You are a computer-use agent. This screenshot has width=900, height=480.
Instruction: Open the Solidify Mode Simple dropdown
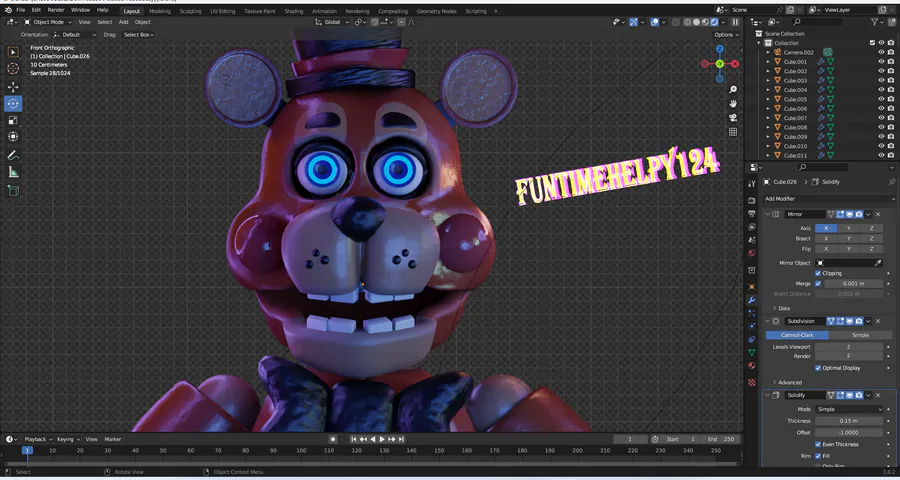849,409
